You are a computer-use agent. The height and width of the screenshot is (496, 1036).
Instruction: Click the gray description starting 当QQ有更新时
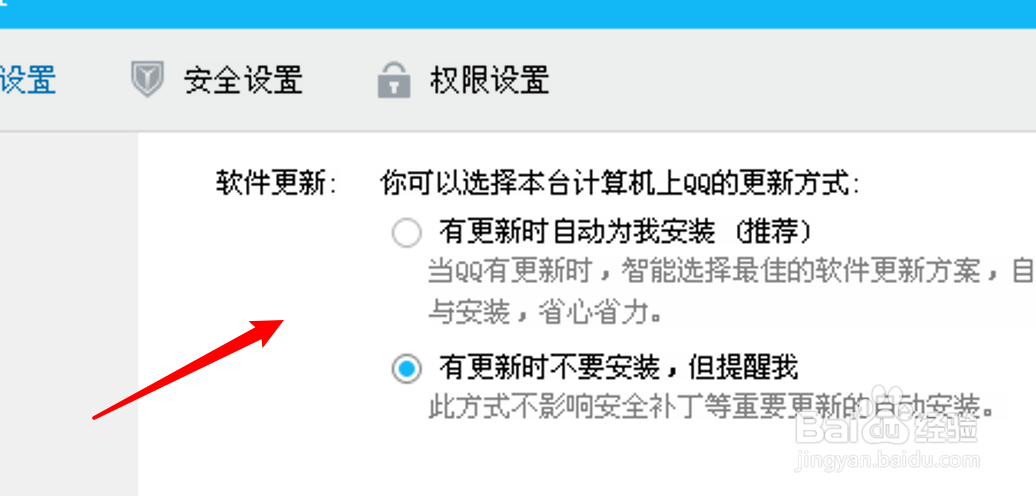pyautogui.click(x=731, y=271)
